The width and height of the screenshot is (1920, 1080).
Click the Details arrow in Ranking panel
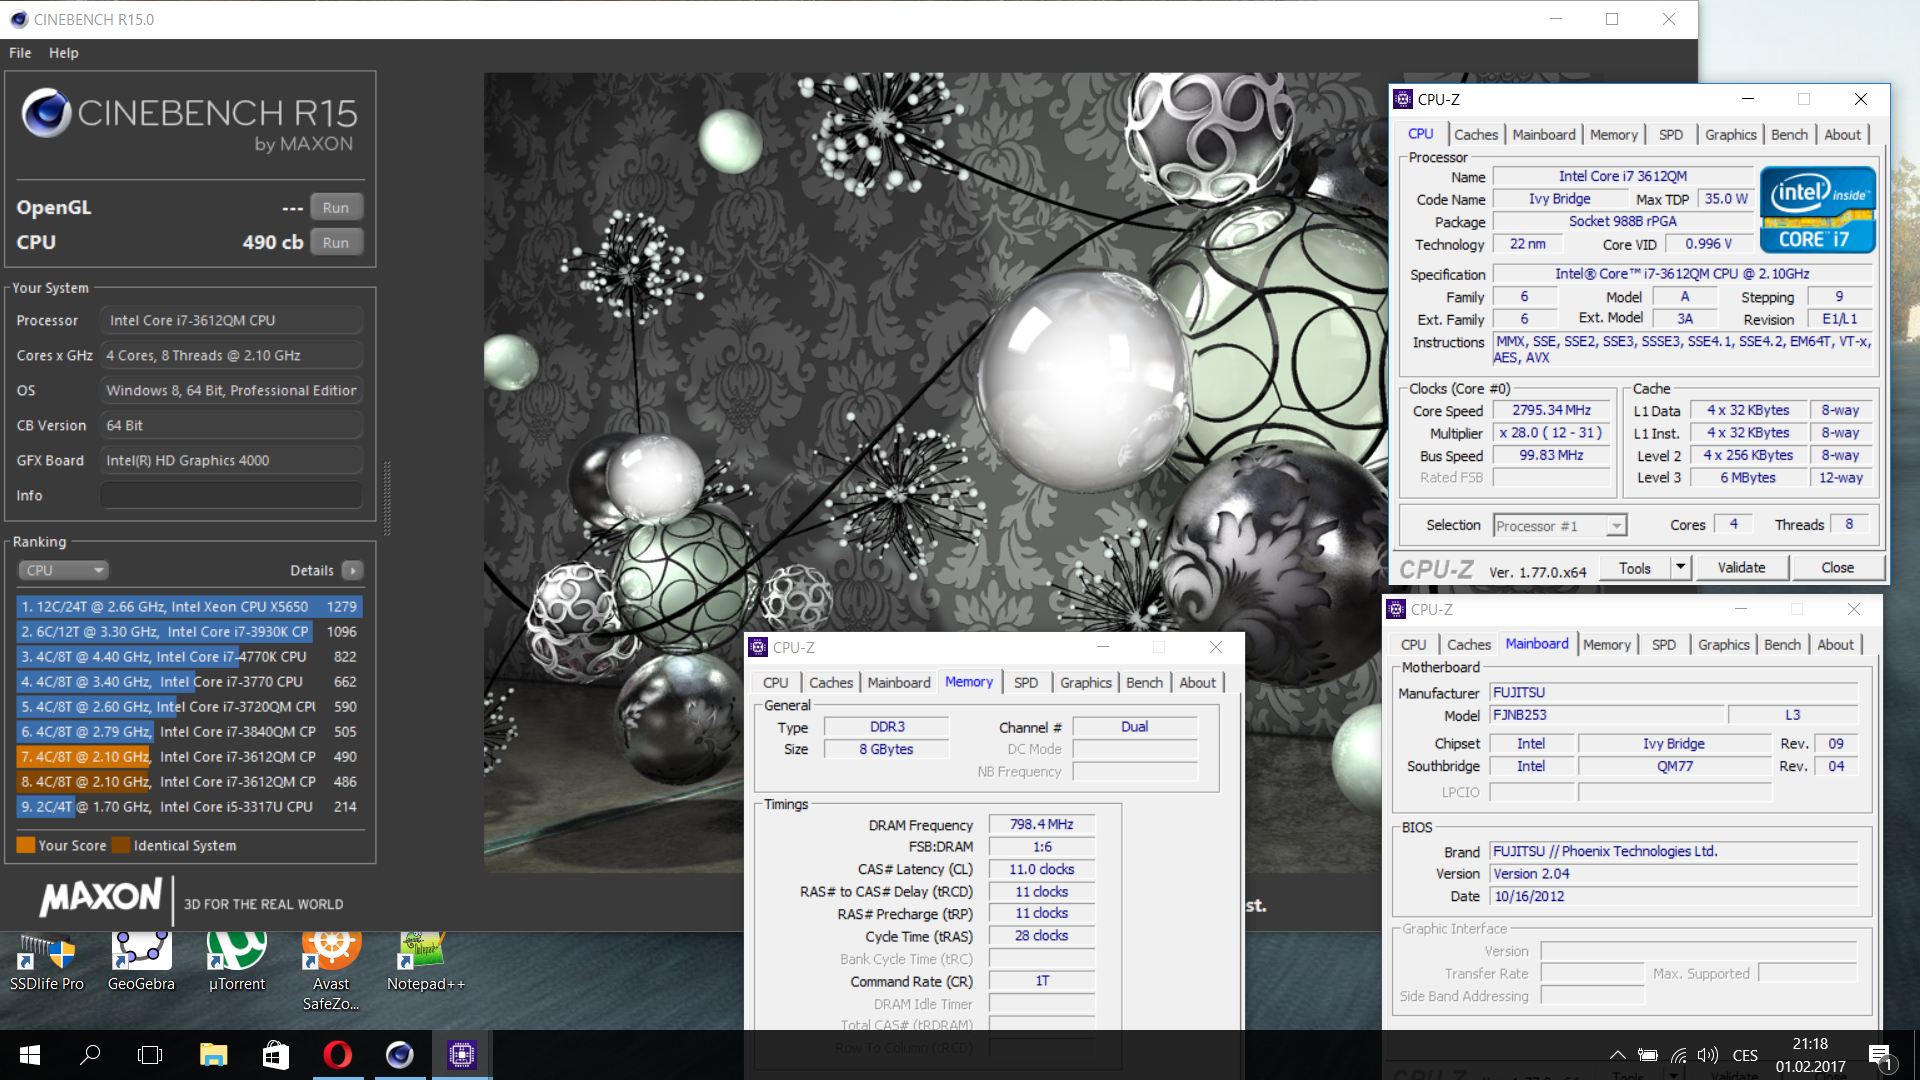pyautogui.click(x=353, y=570)
